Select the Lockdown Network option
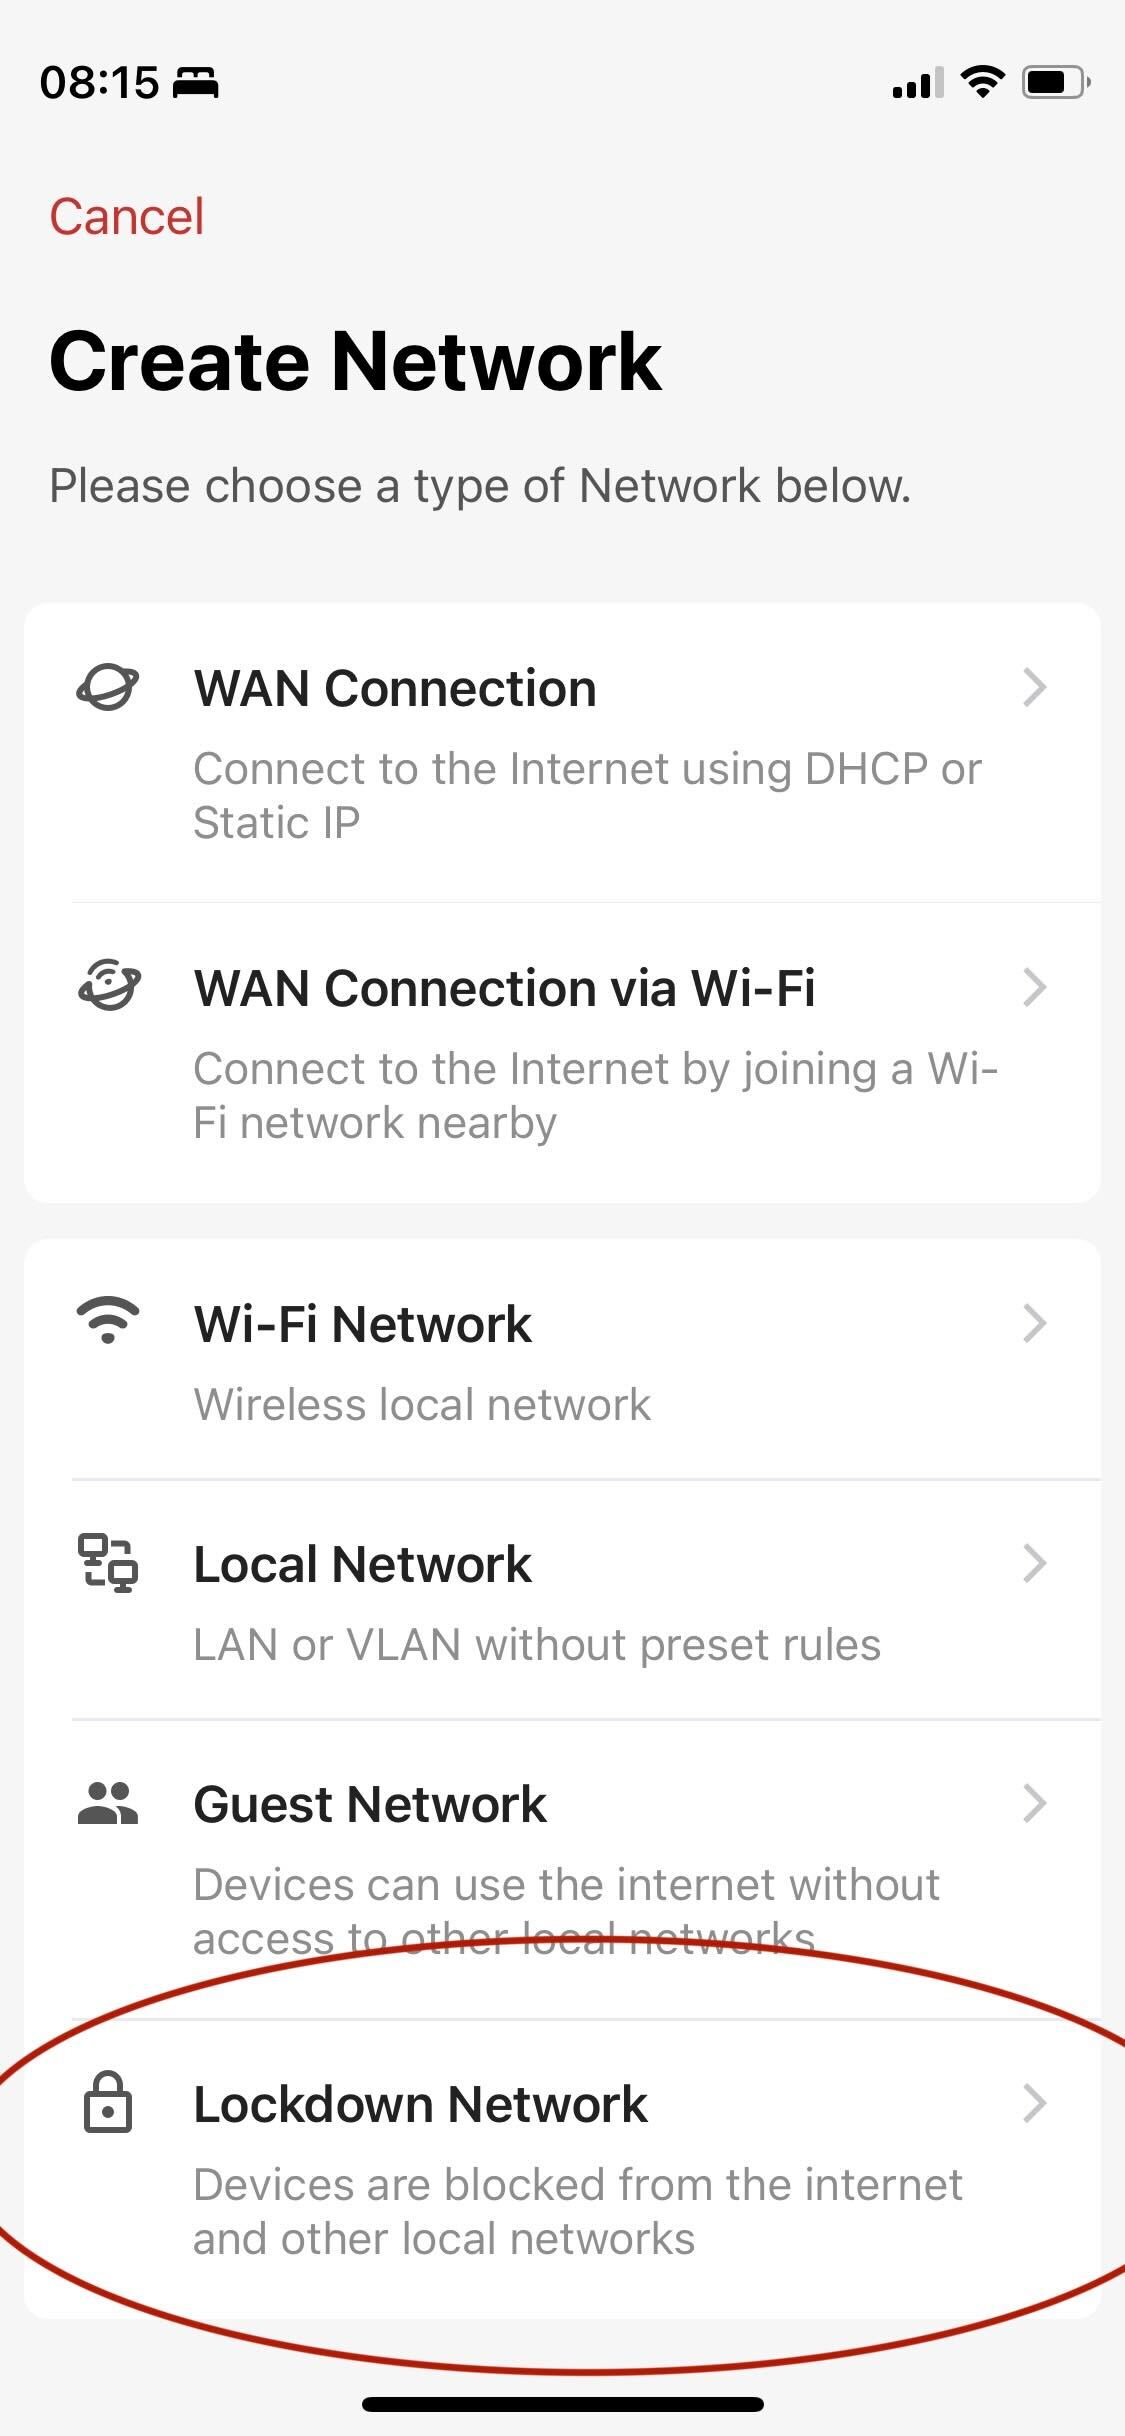Screen dimensions: 1125x2436 coord(420,2104)
